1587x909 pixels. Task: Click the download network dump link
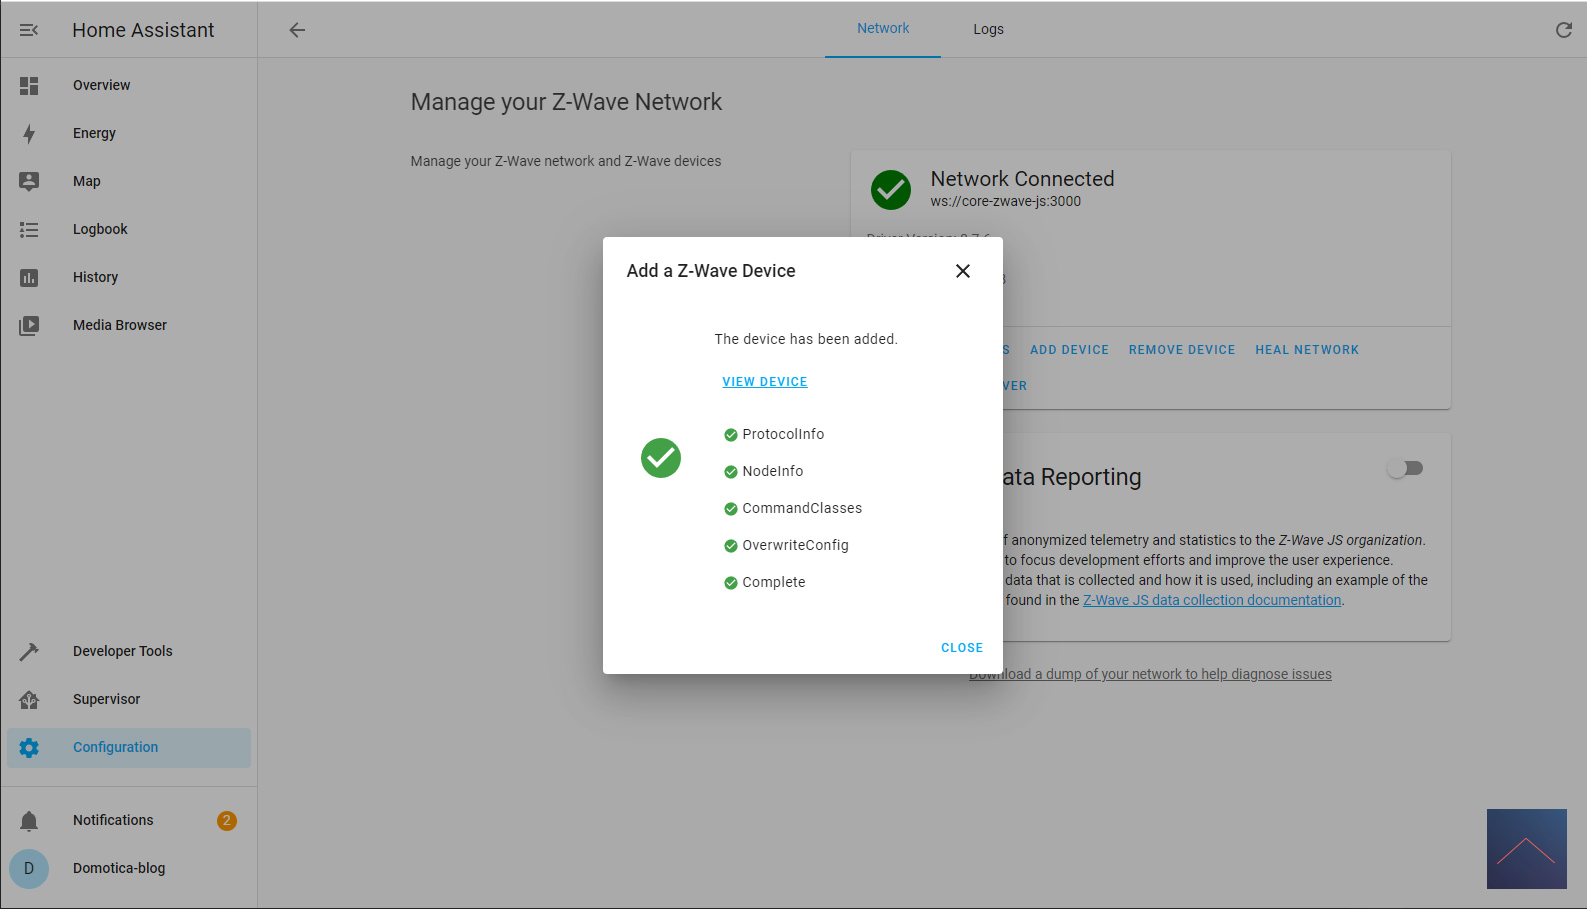1150,674
